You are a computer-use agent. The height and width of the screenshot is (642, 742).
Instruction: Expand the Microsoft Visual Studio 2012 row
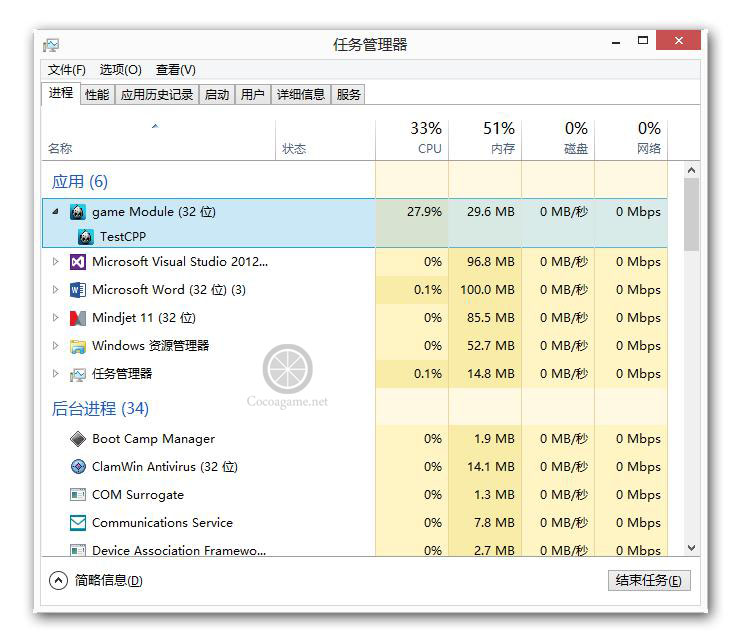click(55, 261)
